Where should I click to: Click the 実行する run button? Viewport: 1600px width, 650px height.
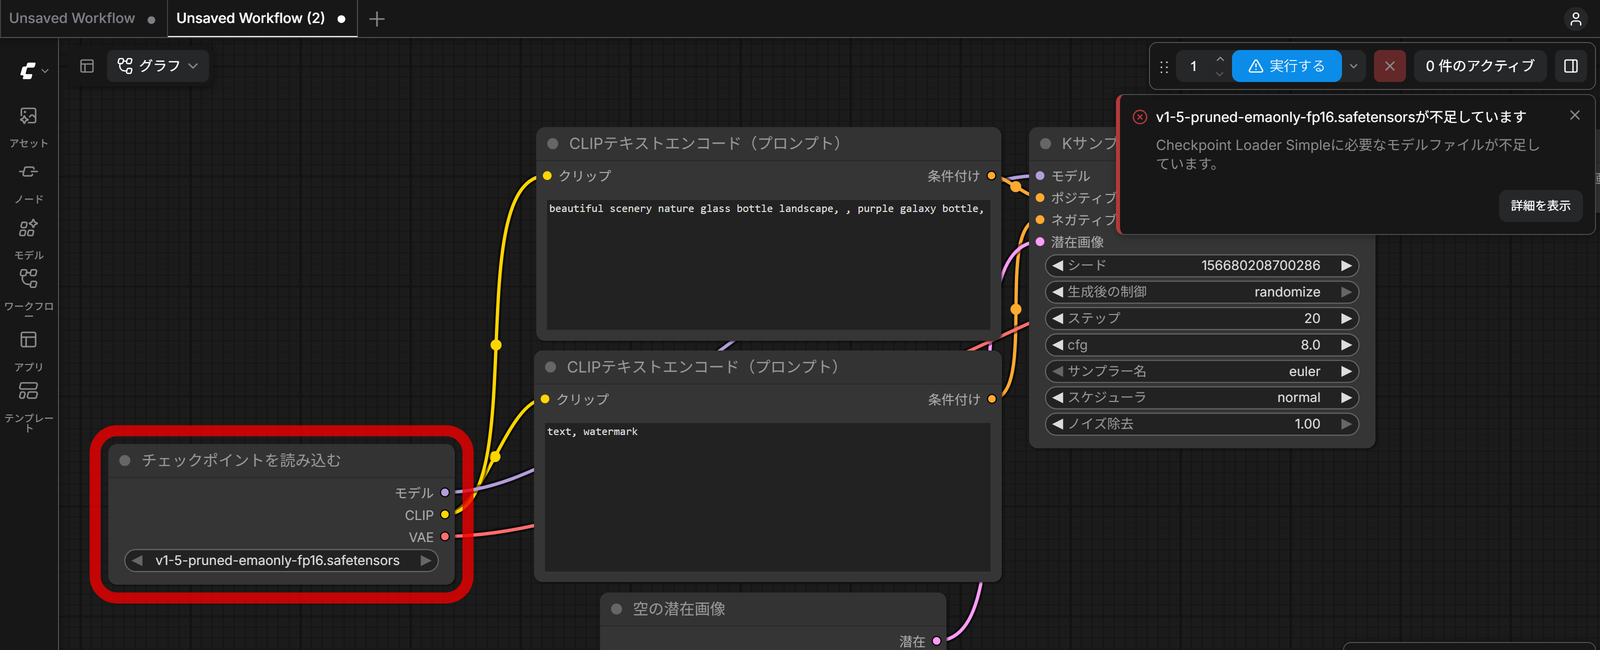(1287, 66)
